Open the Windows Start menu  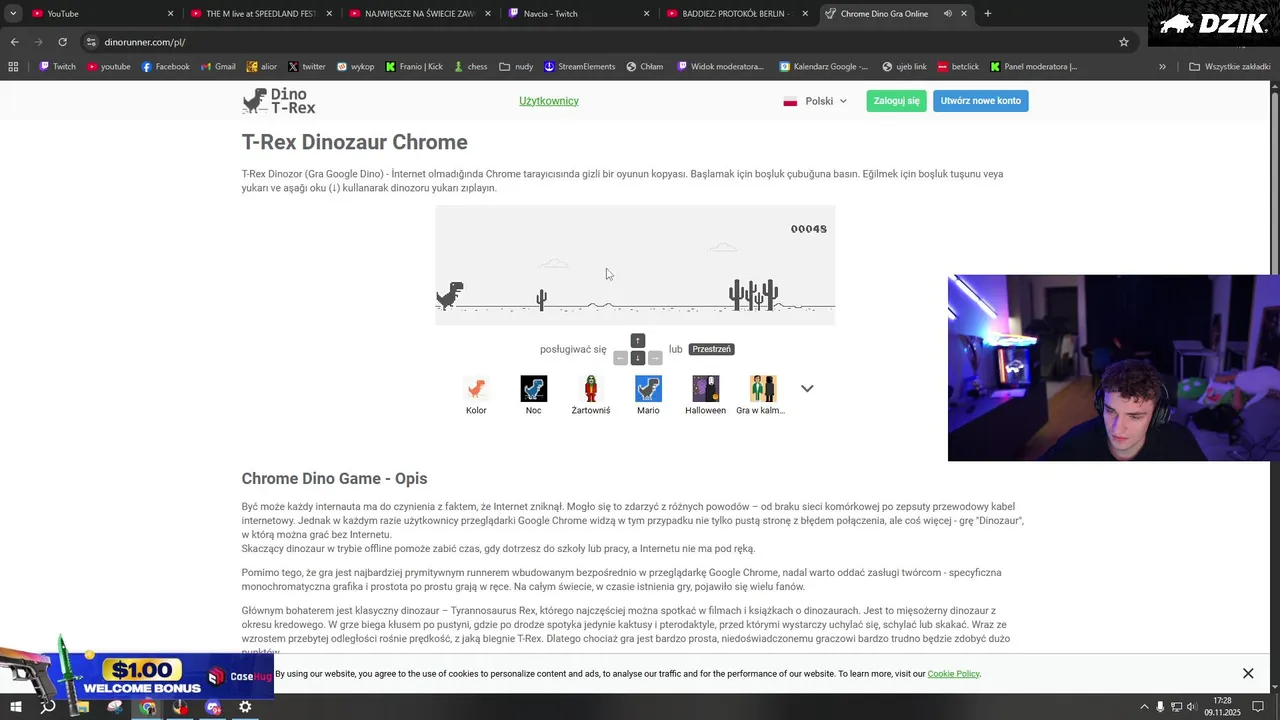click(x=16, y=707)
